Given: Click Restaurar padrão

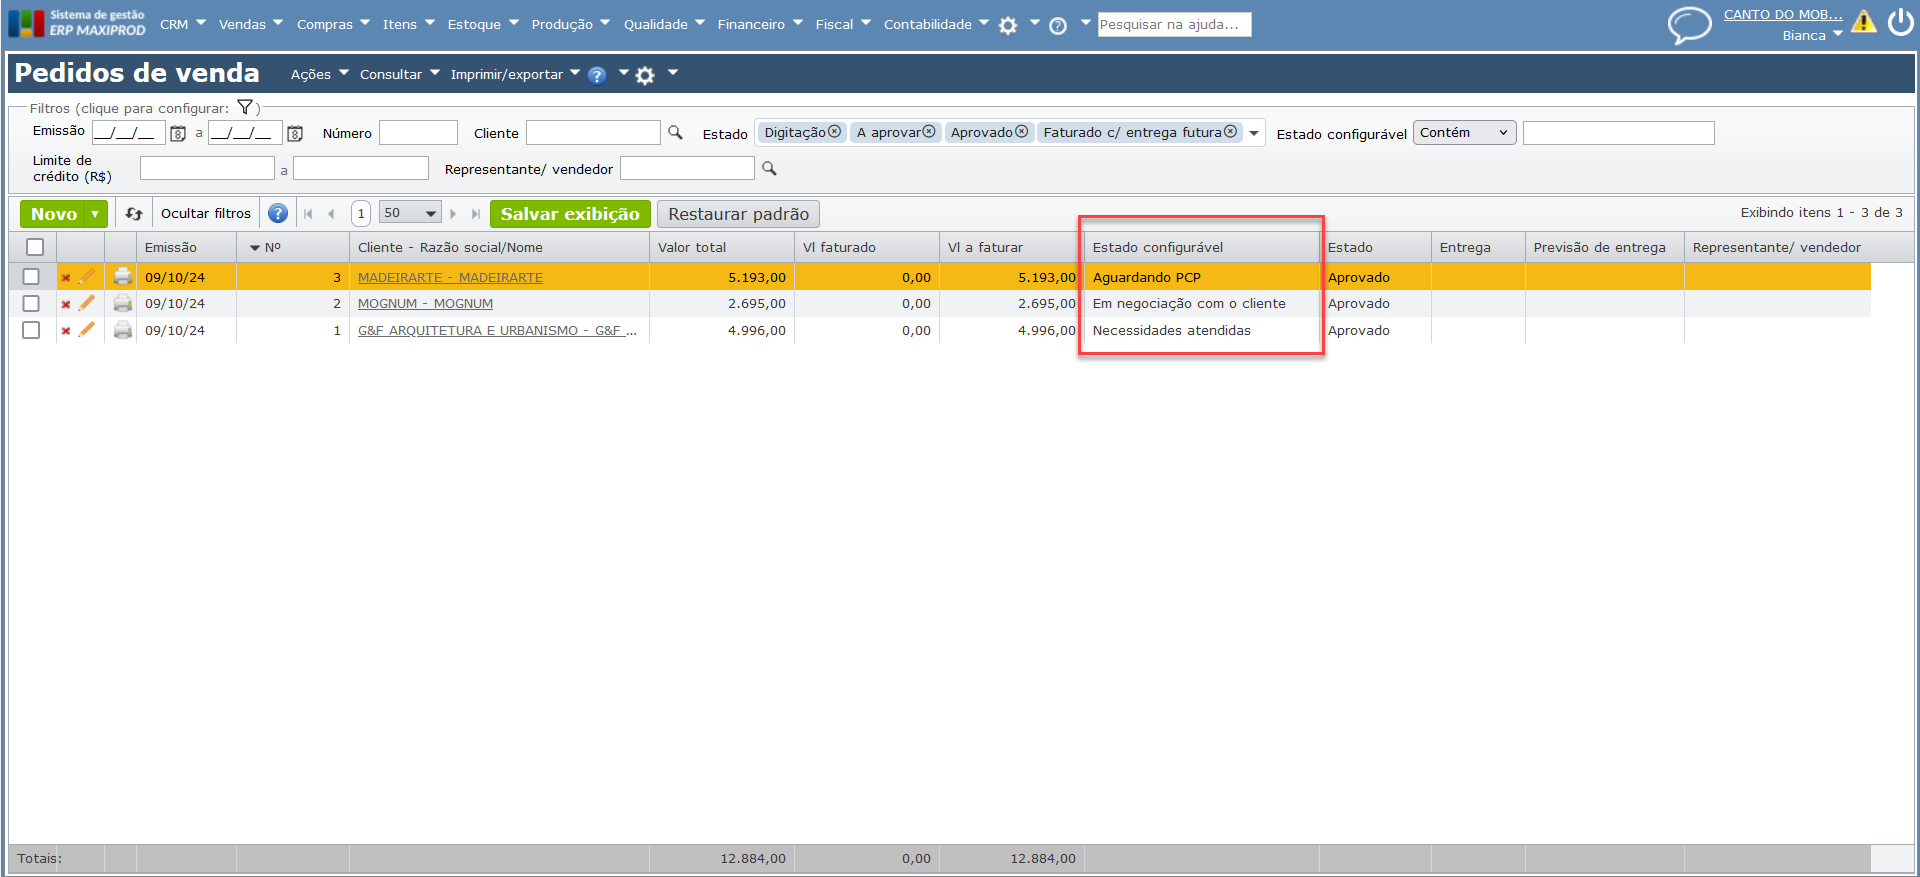Looking at the screenshot, I should (x=738, y=214).
